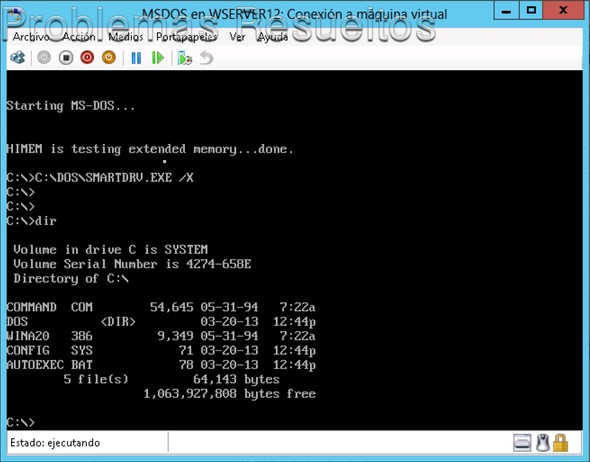Open the Ayuda menu
Screen dimensions: 590x462
point(273,37)
